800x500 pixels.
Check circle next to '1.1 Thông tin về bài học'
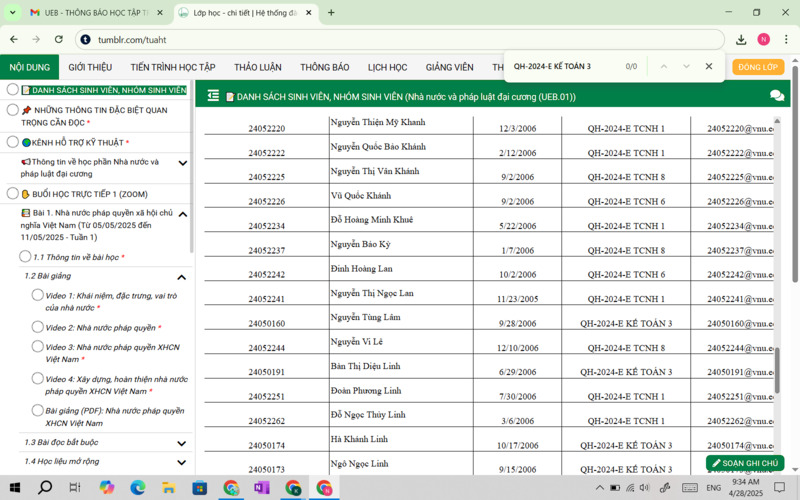point(25,257)
